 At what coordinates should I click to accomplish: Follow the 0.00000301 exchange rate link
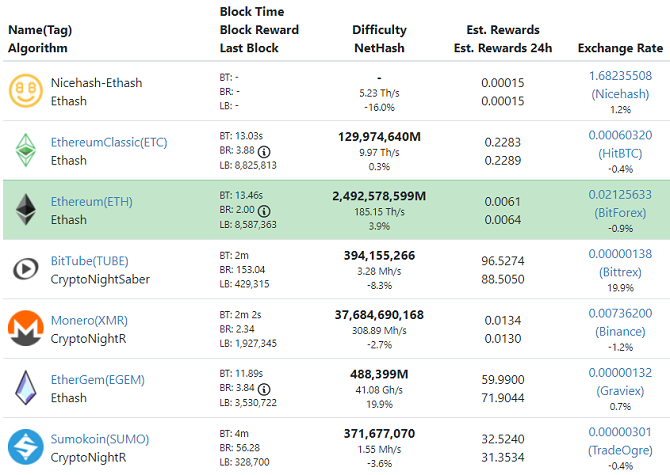point(620,432)
